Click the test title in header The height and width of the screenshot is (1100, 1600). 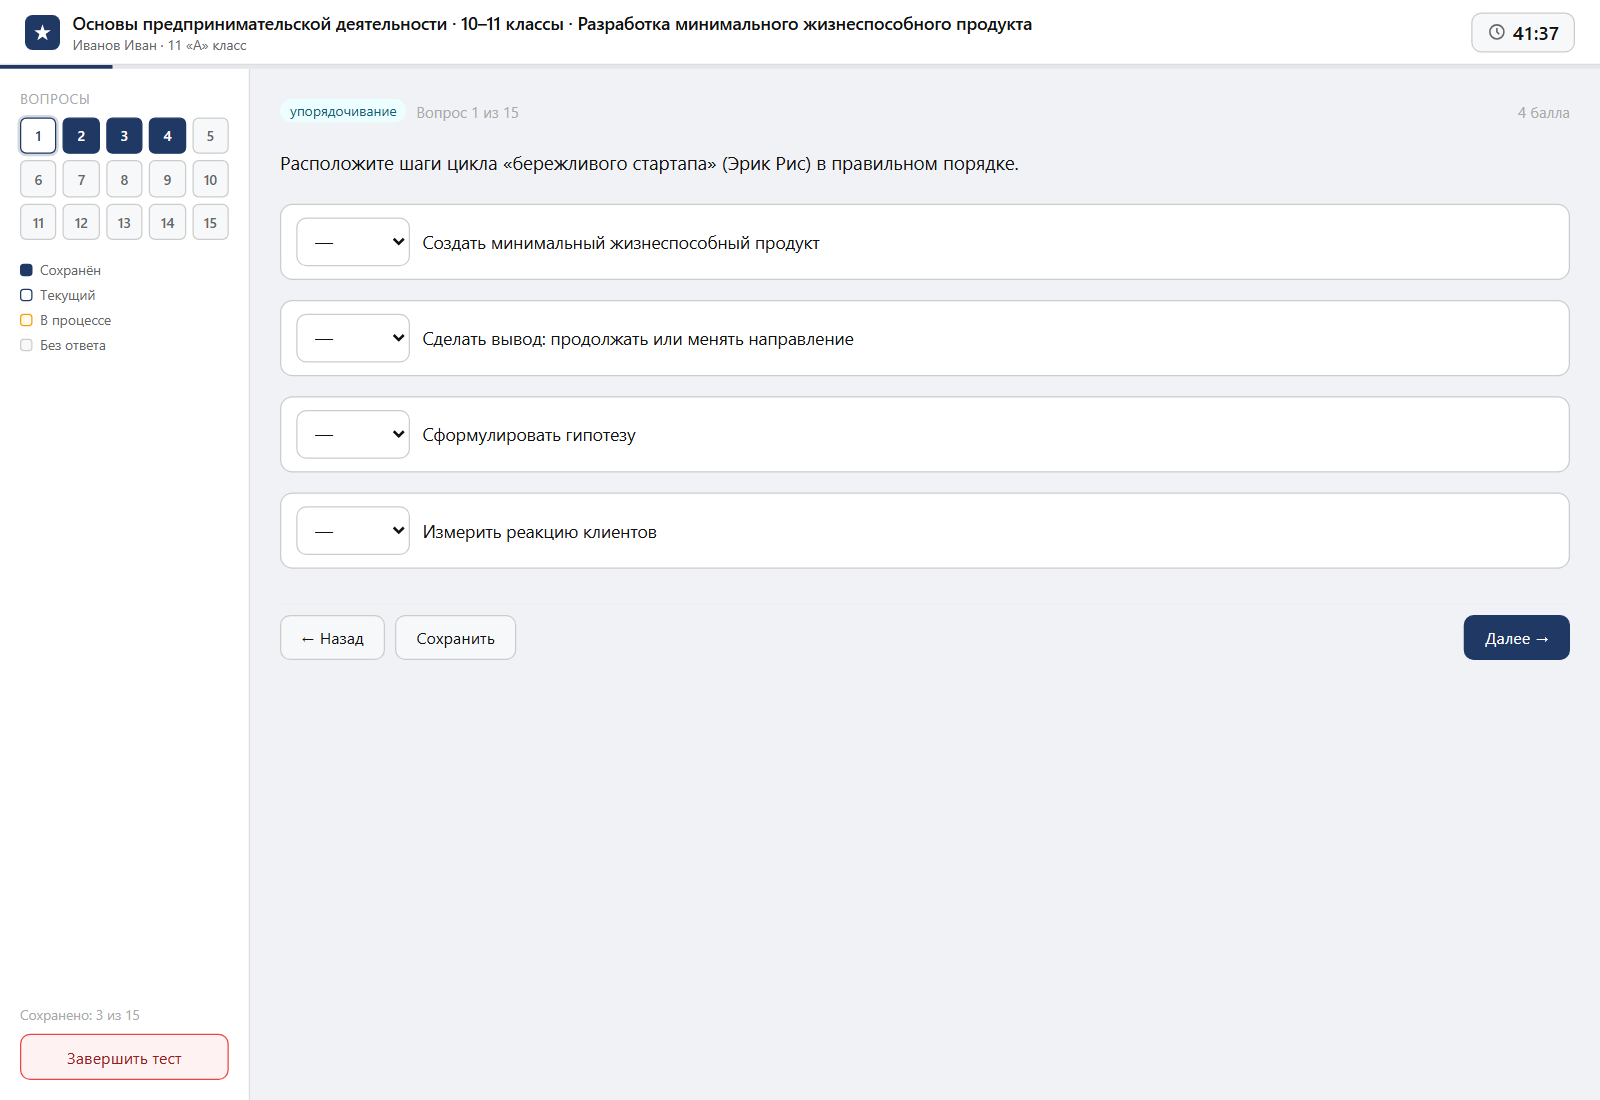click(552, 24)
